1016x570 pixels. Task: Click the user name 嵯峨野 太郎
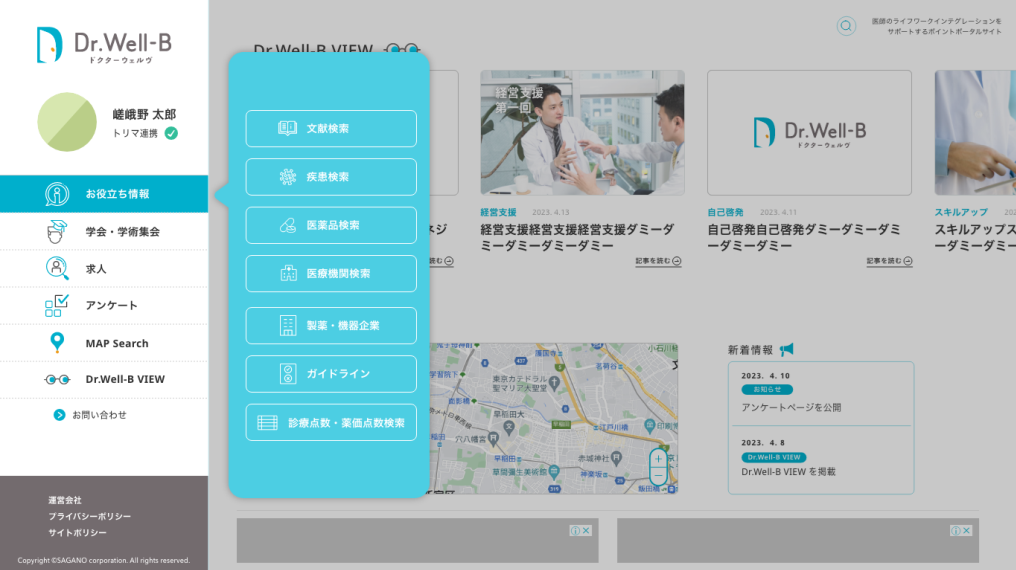tap(144, 115)
